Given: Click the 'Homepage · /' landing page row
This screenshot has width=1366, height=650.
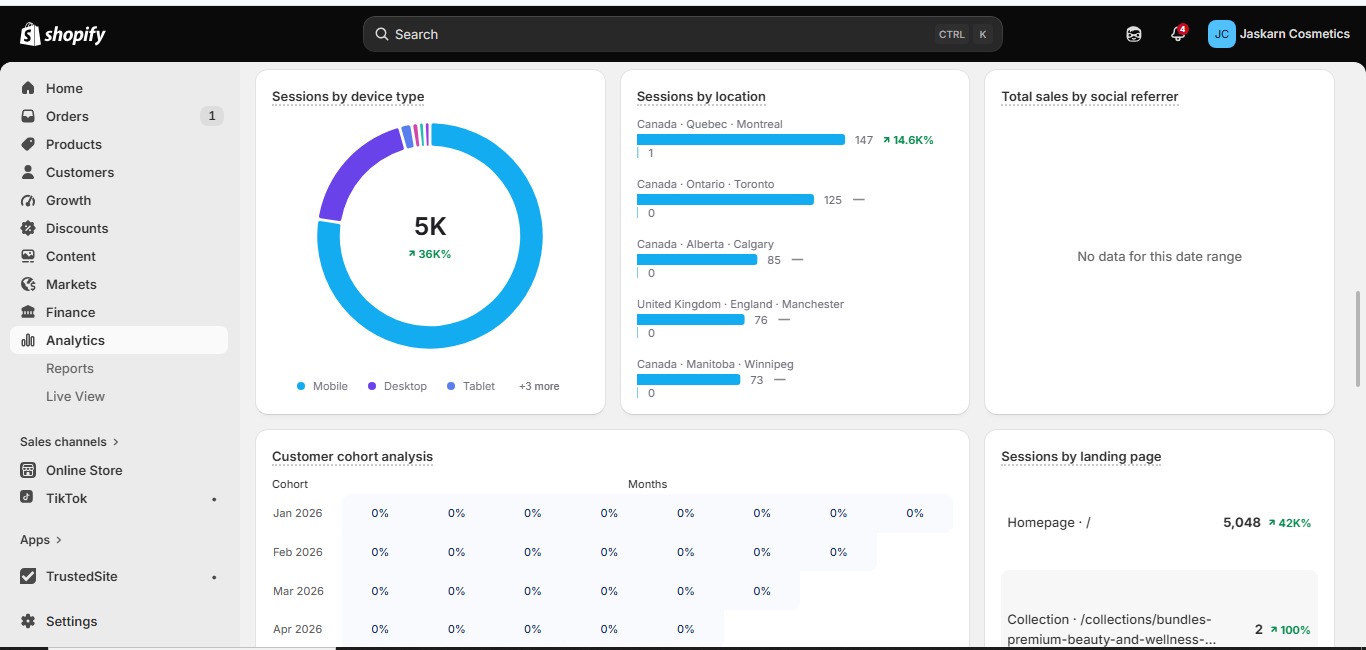Looking at the screenshot, I should coord(1159,523).
